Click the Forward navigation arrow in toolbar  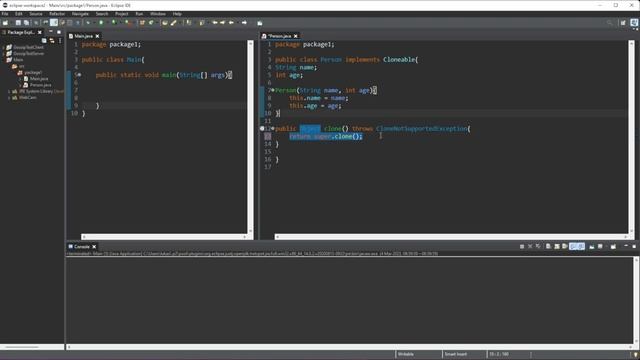click(244, 23)
